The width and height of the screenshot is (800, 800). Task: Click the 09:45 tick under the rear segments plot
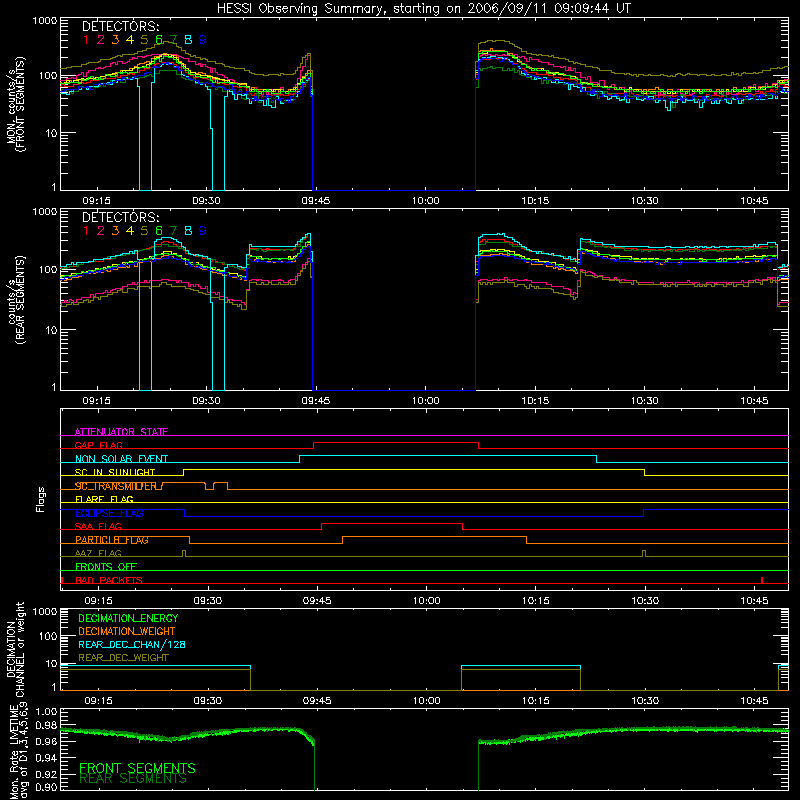pyautogui.click(x=316, y=401)
